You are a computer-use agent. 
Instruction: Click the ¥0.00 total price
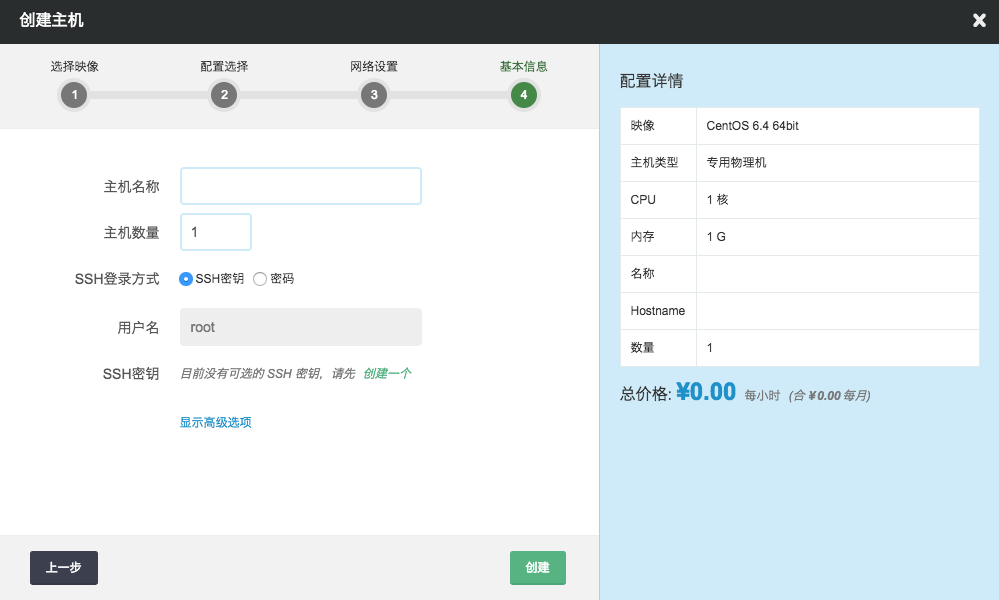coord(706,392)
